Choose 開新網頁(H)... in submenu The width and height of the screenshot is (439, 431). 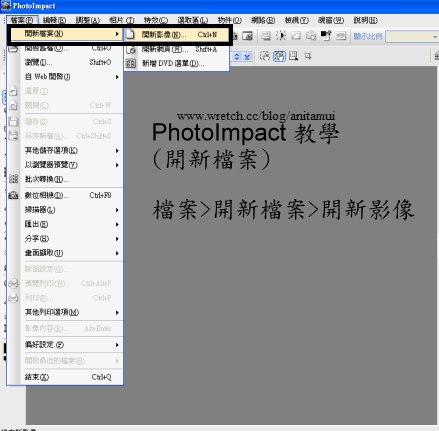[177, 49]
